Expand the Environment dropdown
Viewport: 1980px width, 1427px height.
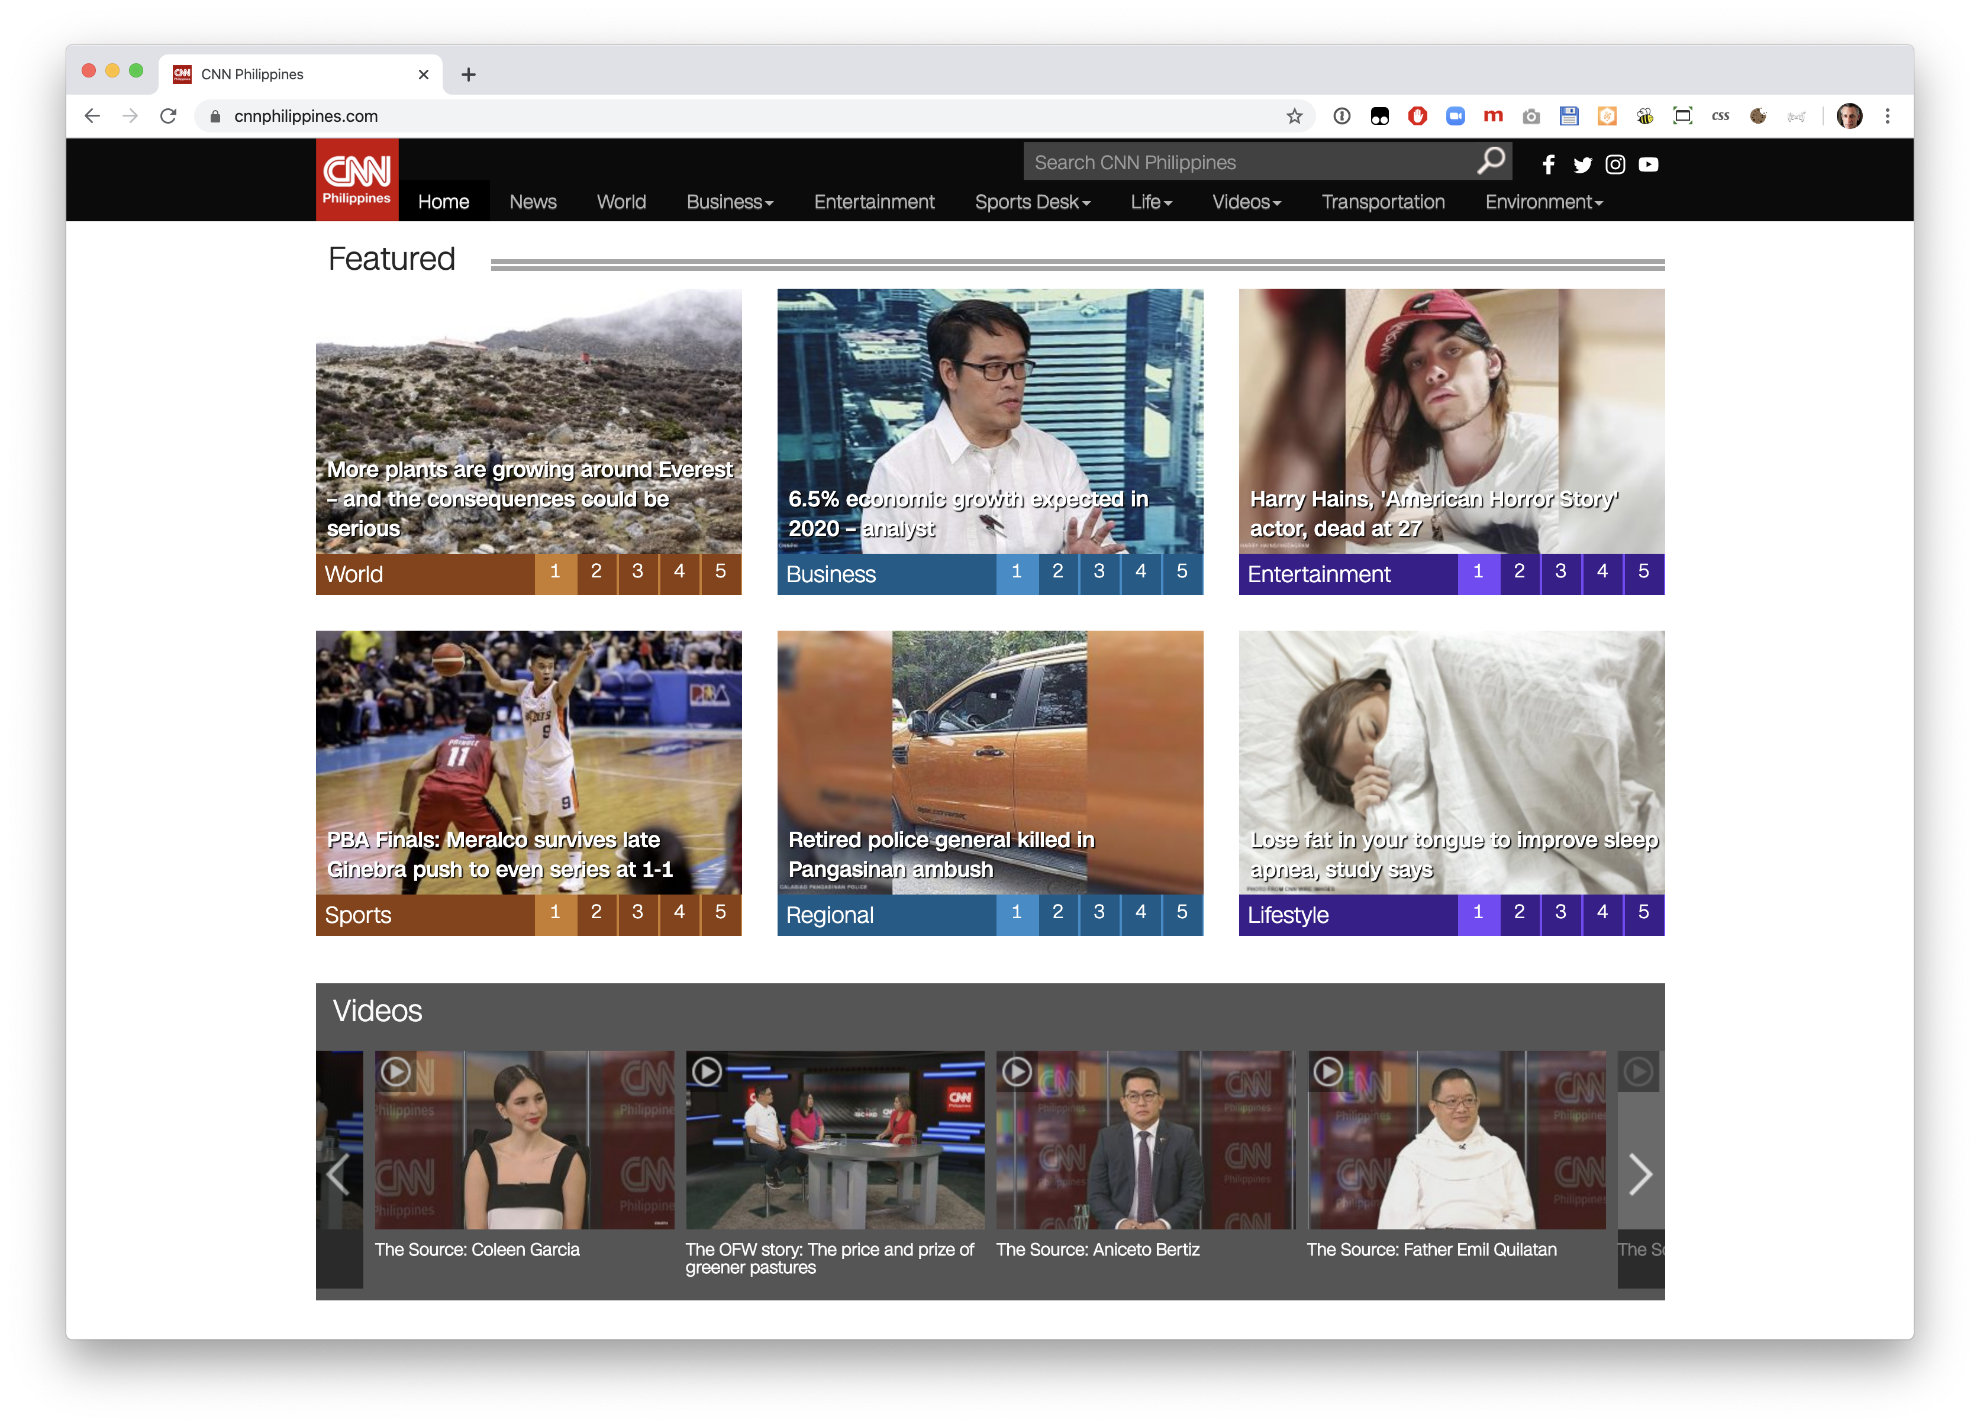click(1542, 202)
